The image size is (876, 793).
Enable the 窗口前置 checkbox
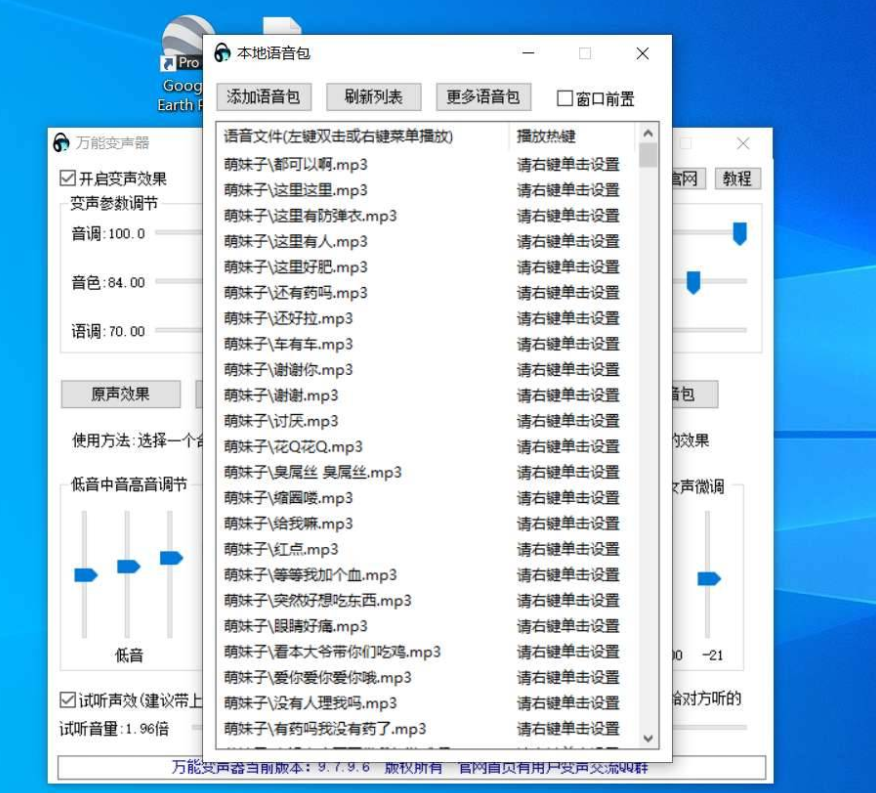565,97
